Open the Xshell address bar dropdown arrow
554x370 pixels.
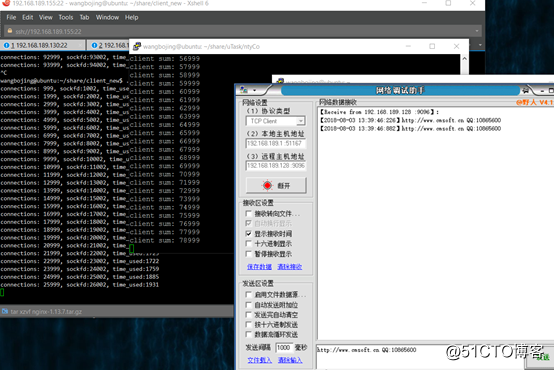pyautogui.click(x=477, y=31)
